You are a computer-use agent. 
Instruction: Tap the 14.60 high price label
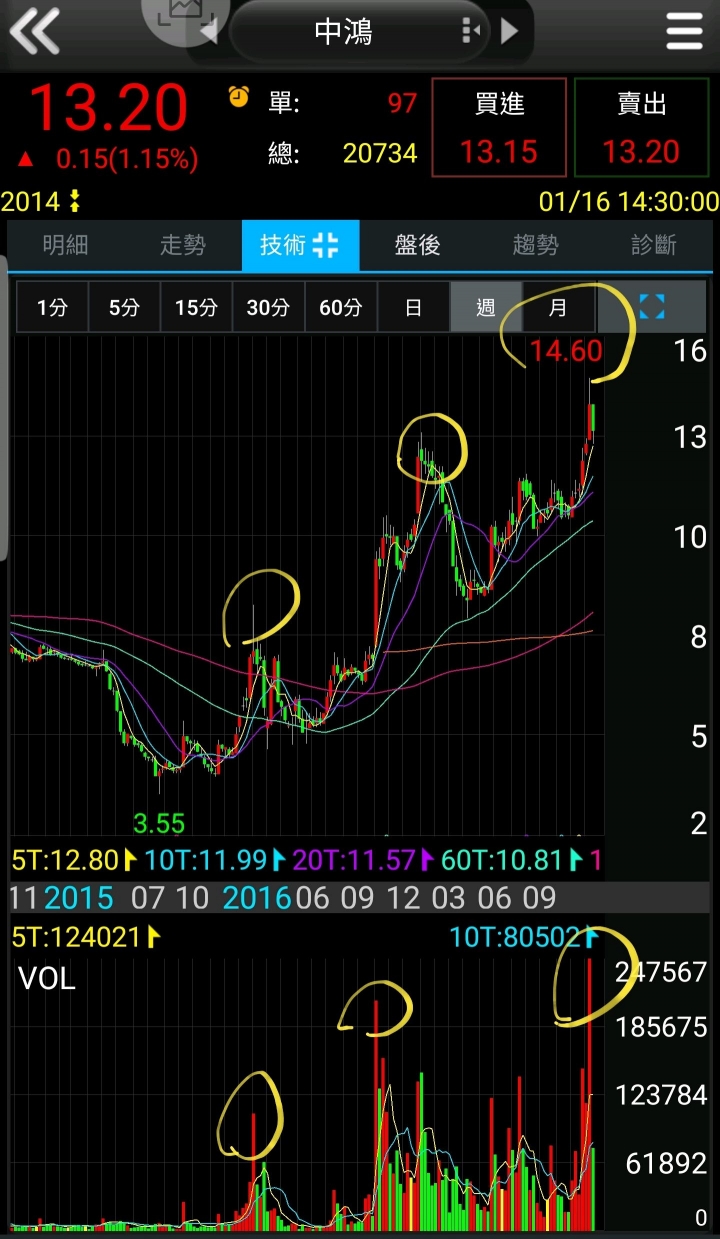(x=566, y=350)
